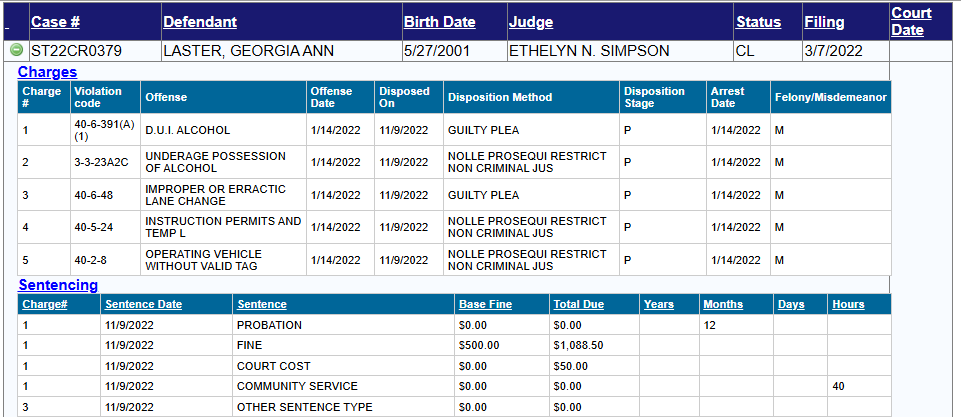
Task: Open the Sentencing section link
Action: [58, 285]
